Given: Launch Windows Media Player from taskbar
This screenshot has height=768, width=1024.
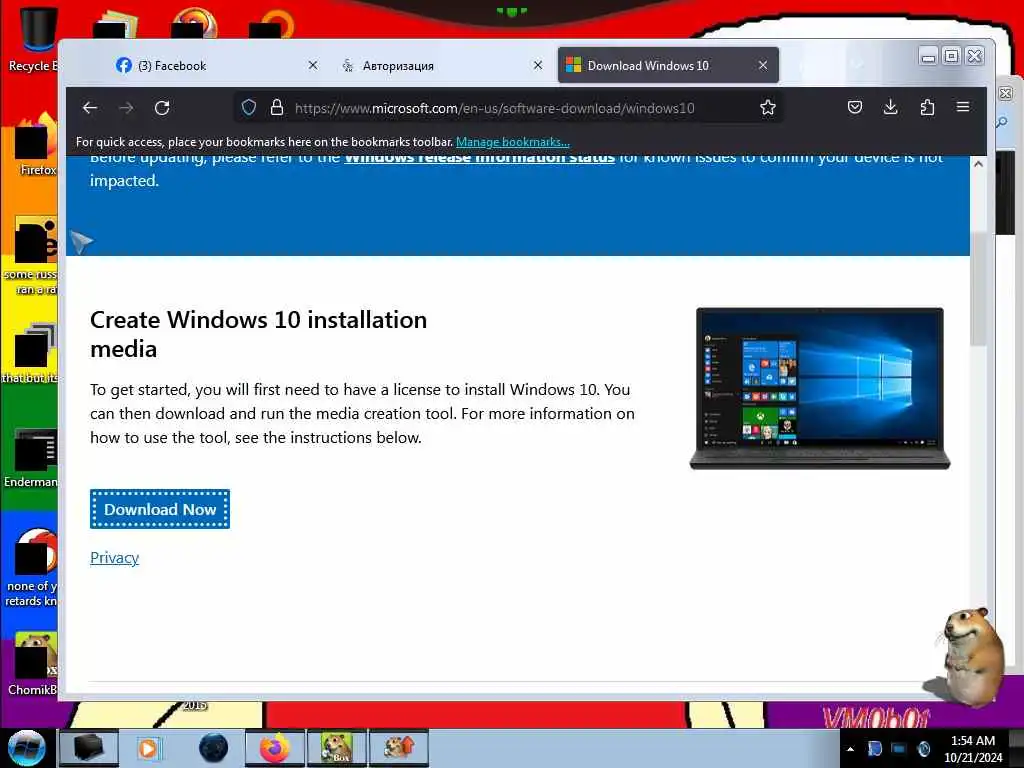Looking at the screenshot, I should pyautogui.click(x=148, y=748).
